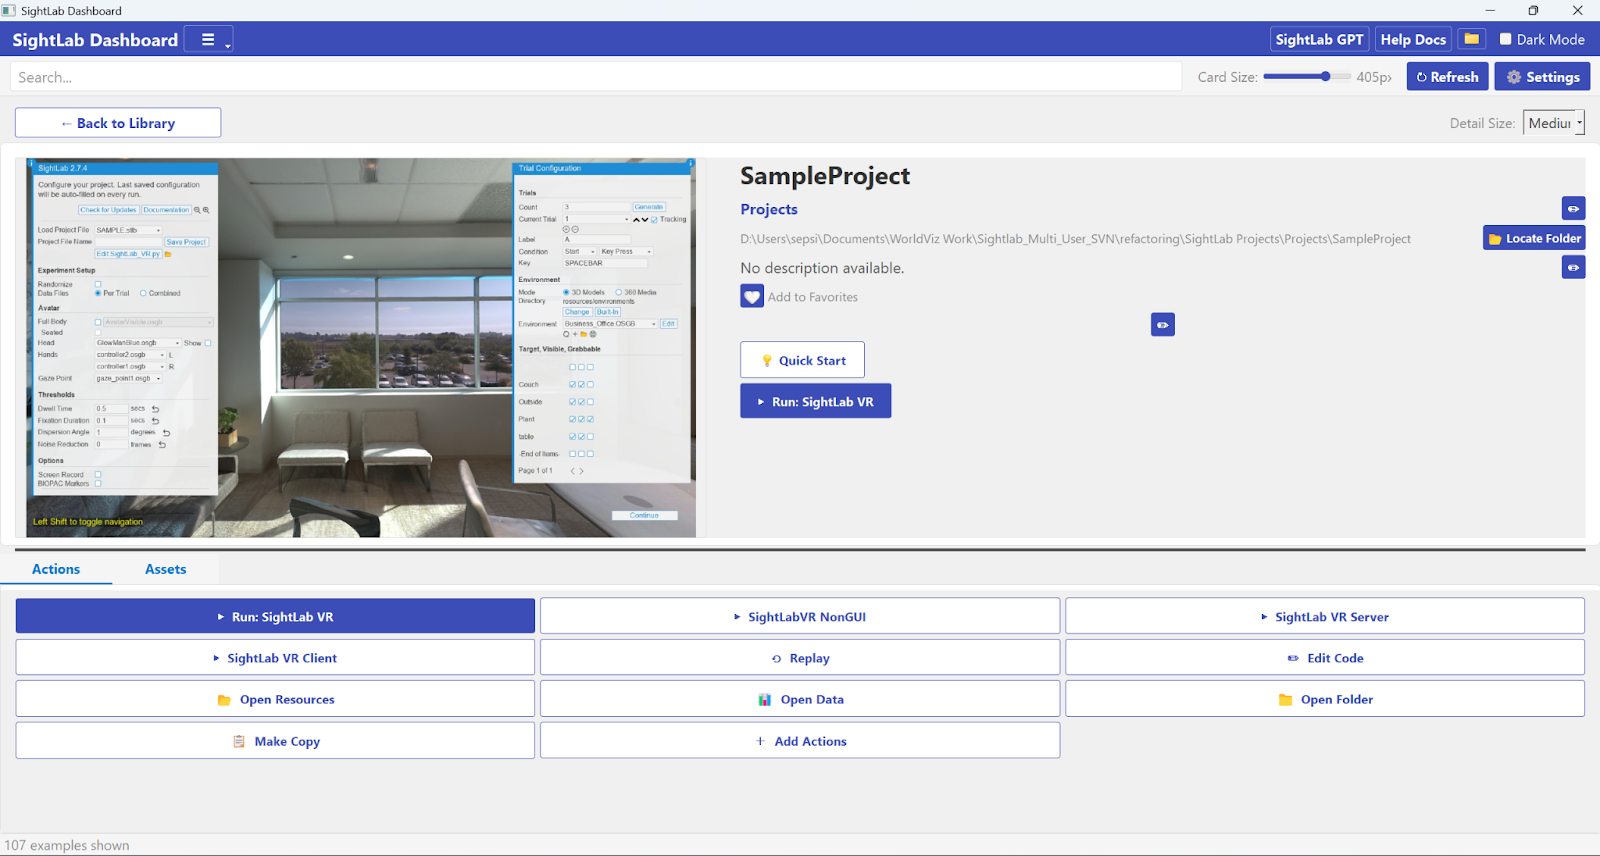Image resolution: width=1600 pixels, height=856 pixels.
Task: Run SightLabVR NonGUI action
Action: 800,616
